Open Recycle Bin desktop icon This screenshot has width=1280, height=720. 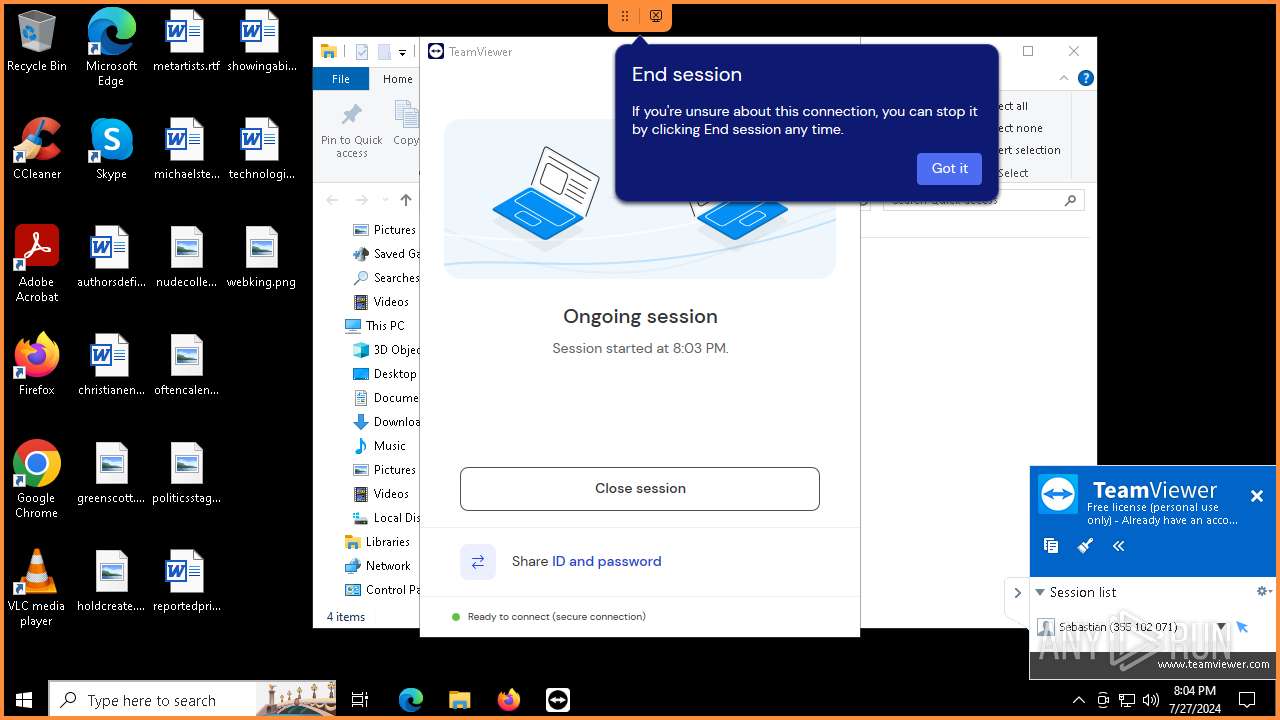click(x=37, y=41)
